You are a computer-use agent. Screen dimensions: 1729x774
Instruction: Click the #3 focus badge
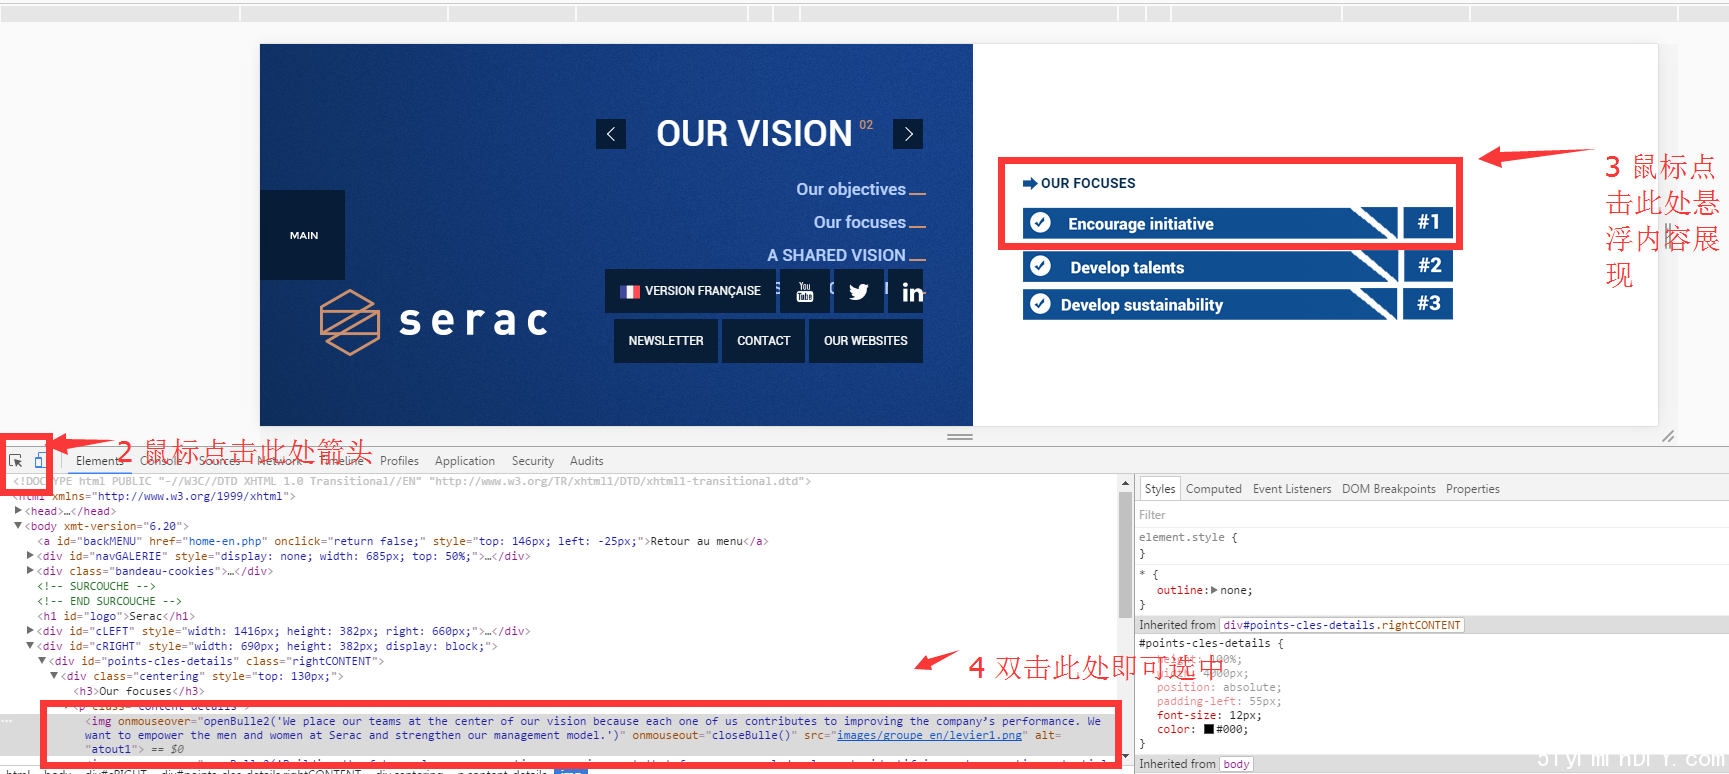[x=1428, y=303]
